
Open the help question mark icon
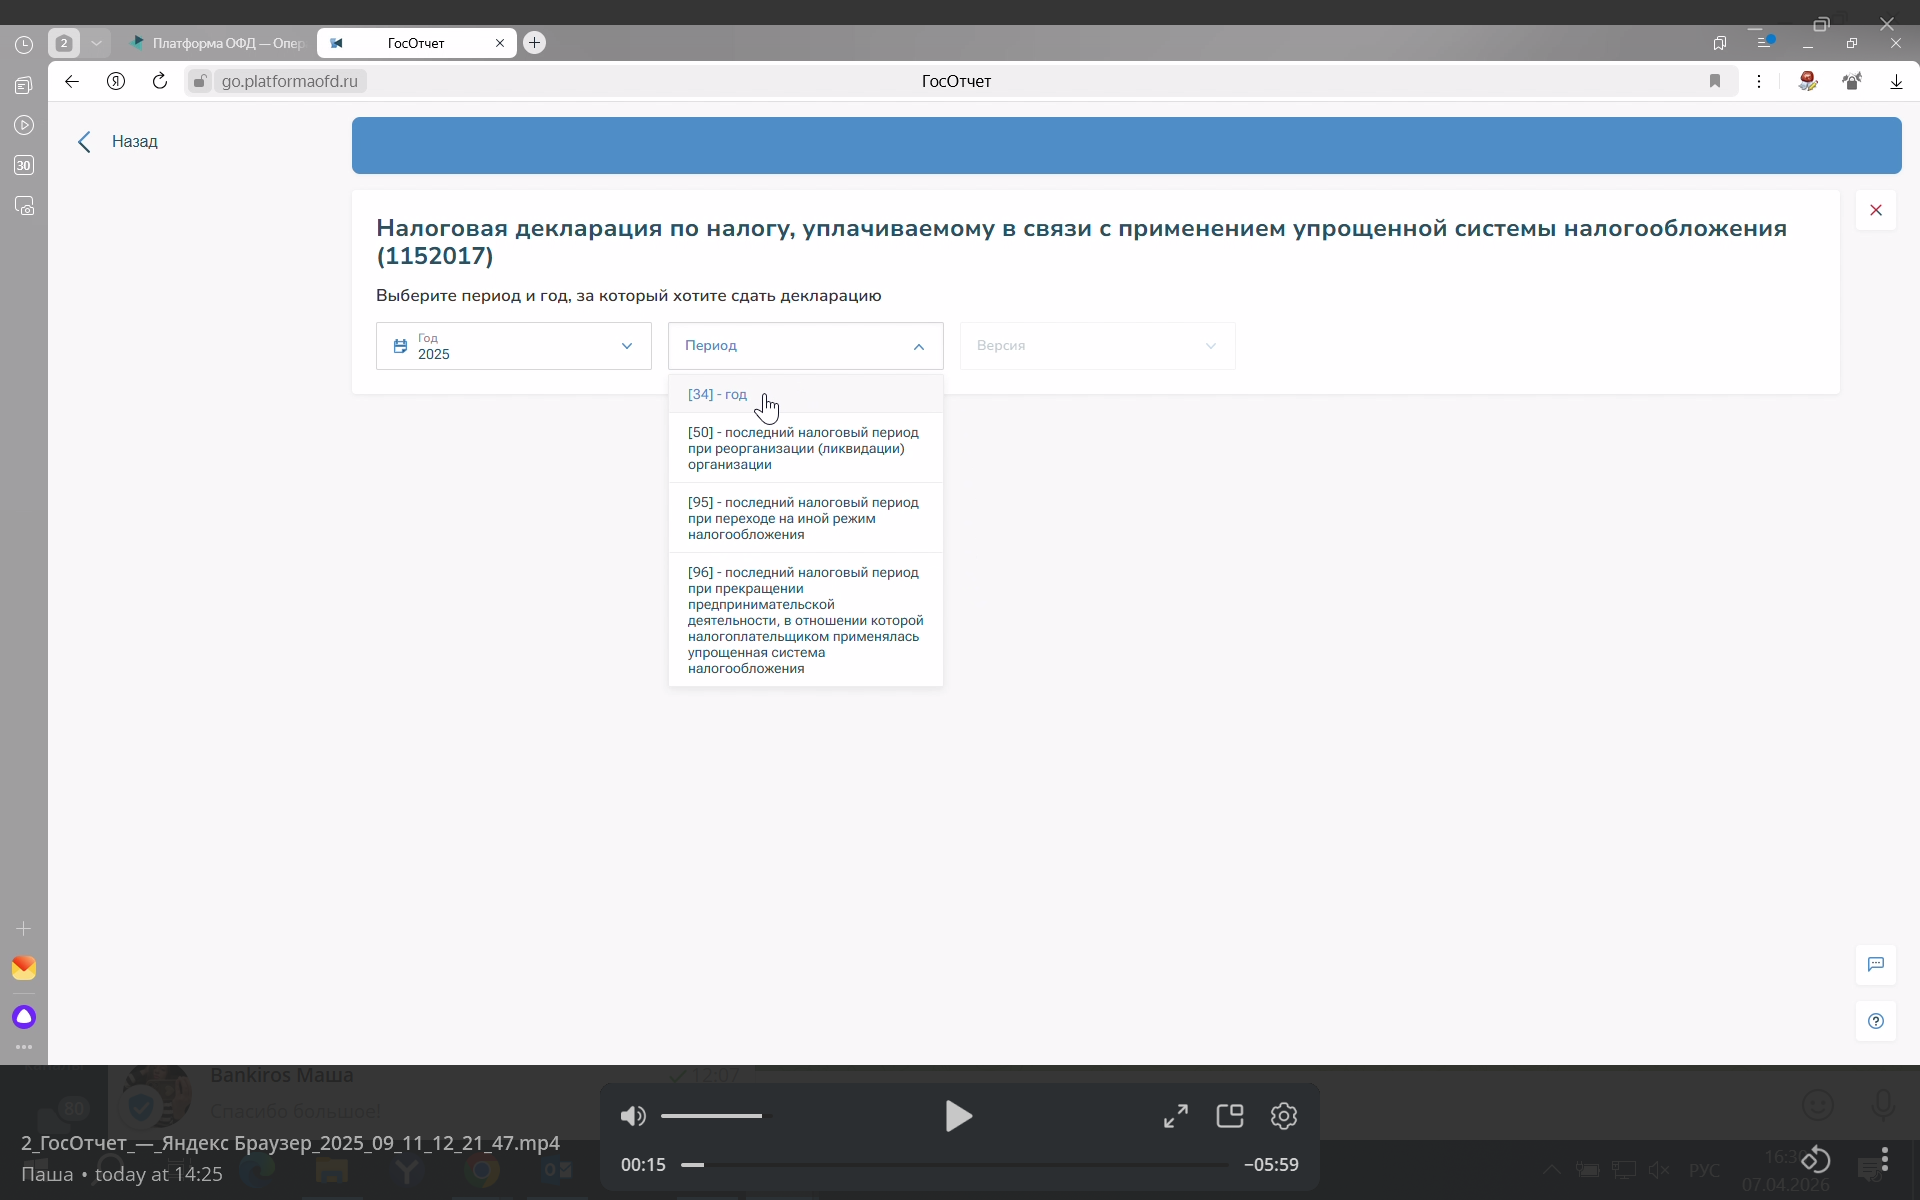1875,1021
